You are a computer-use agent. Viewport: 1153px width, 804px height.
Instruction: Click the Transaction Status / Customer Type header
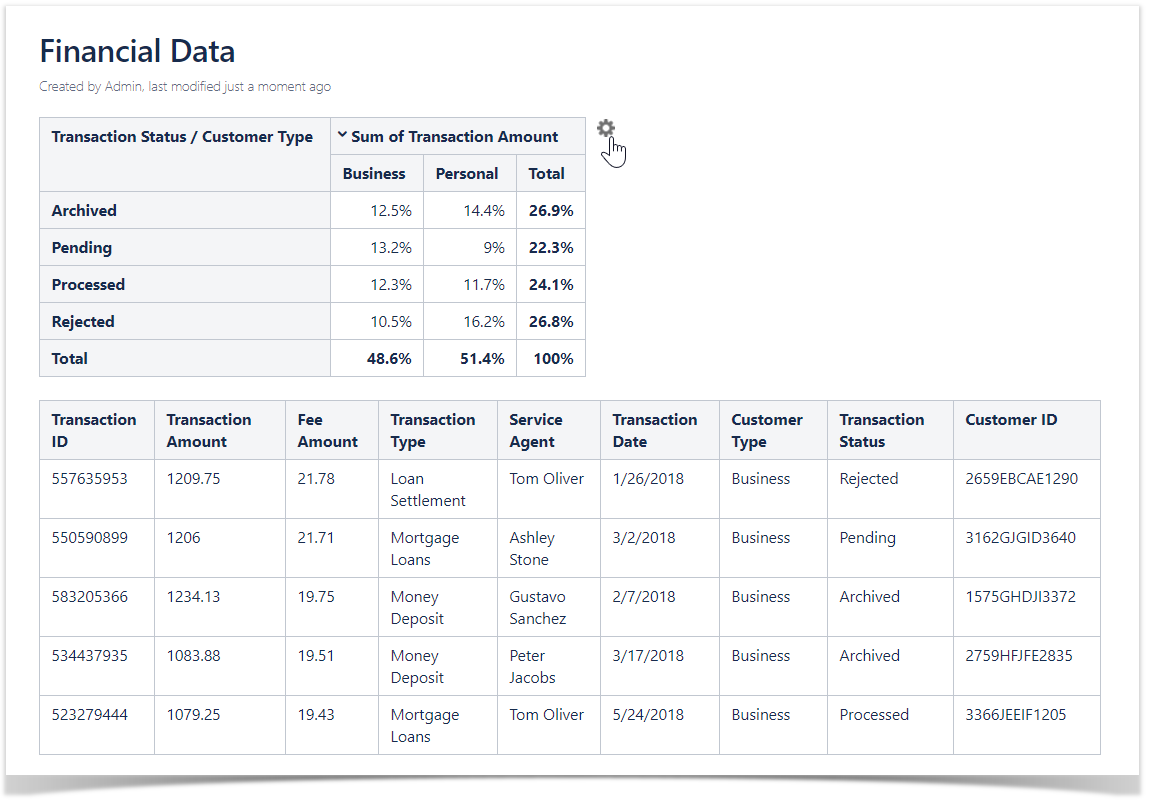(x=182, y=137)
